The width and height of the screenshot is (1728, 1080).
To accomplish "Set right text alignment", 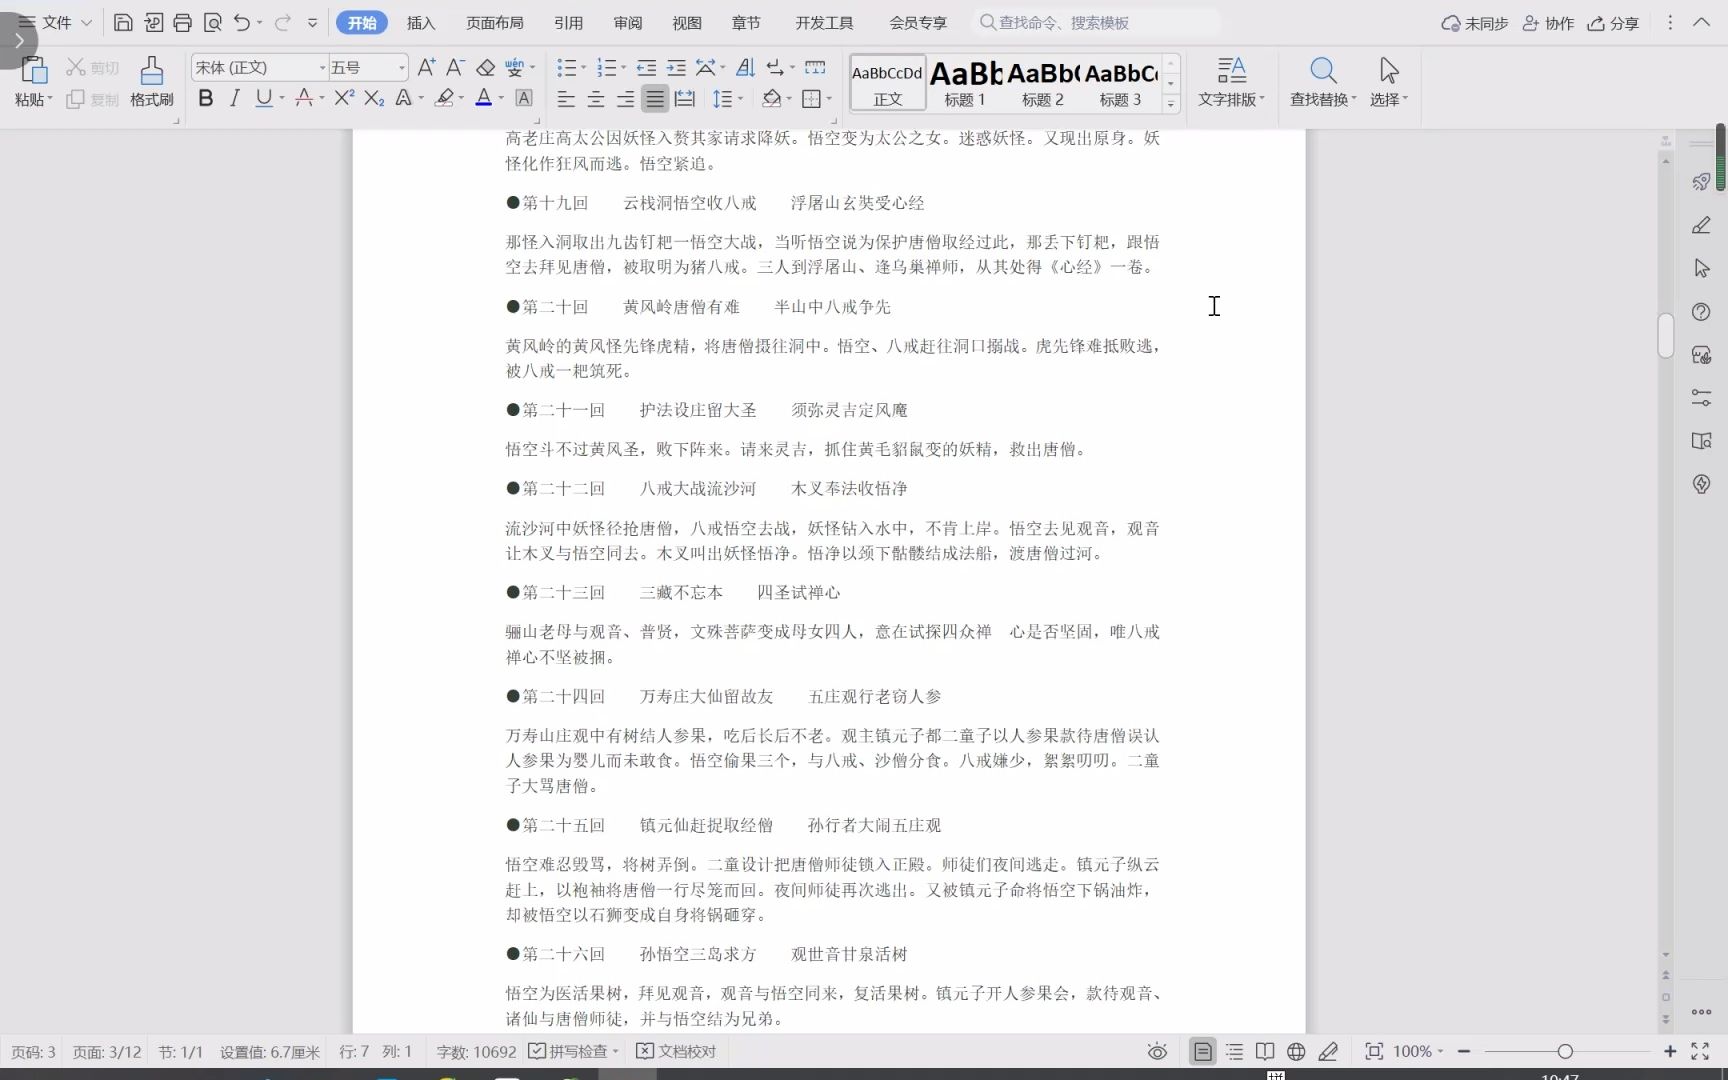I will coord(625,98).
